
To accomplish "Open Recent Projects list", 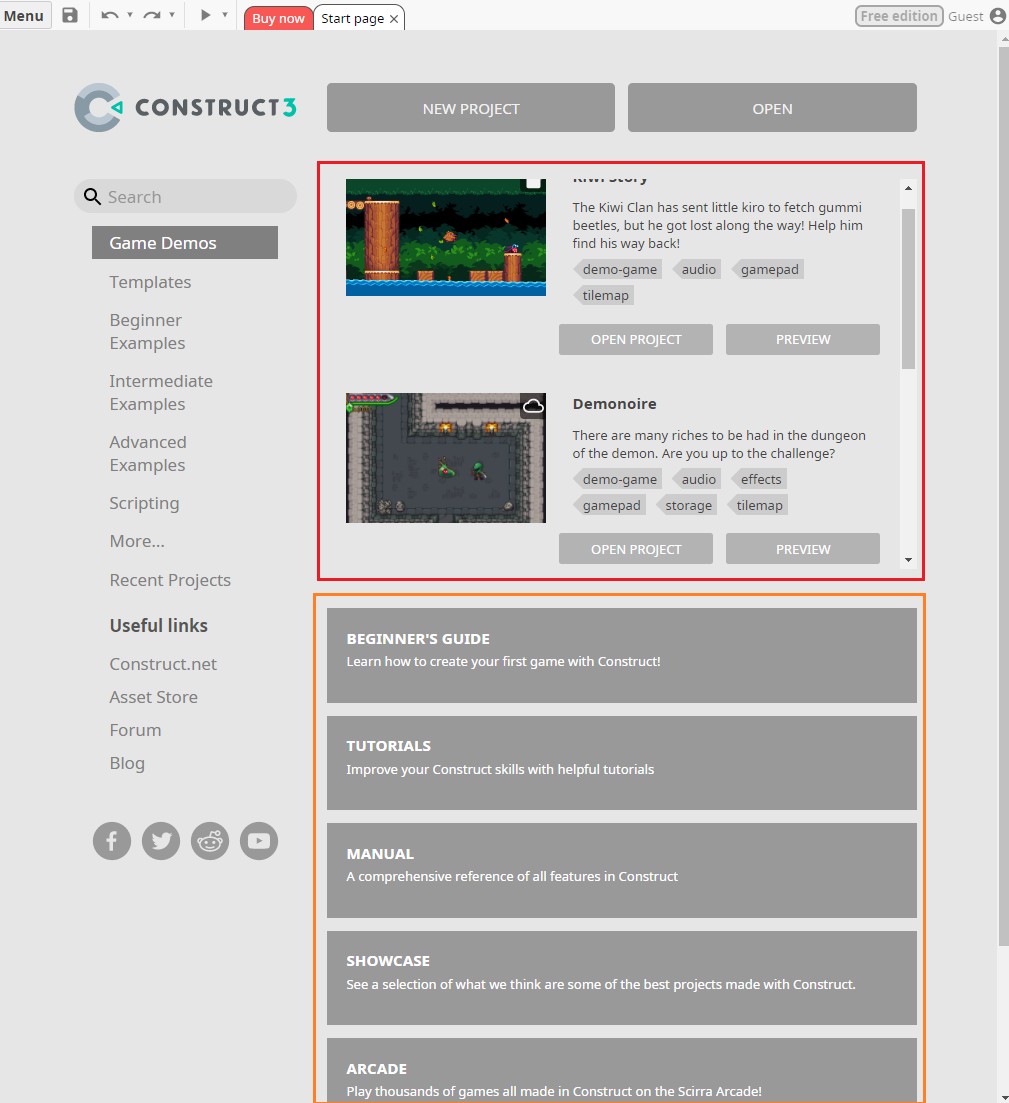I will 170,580.
